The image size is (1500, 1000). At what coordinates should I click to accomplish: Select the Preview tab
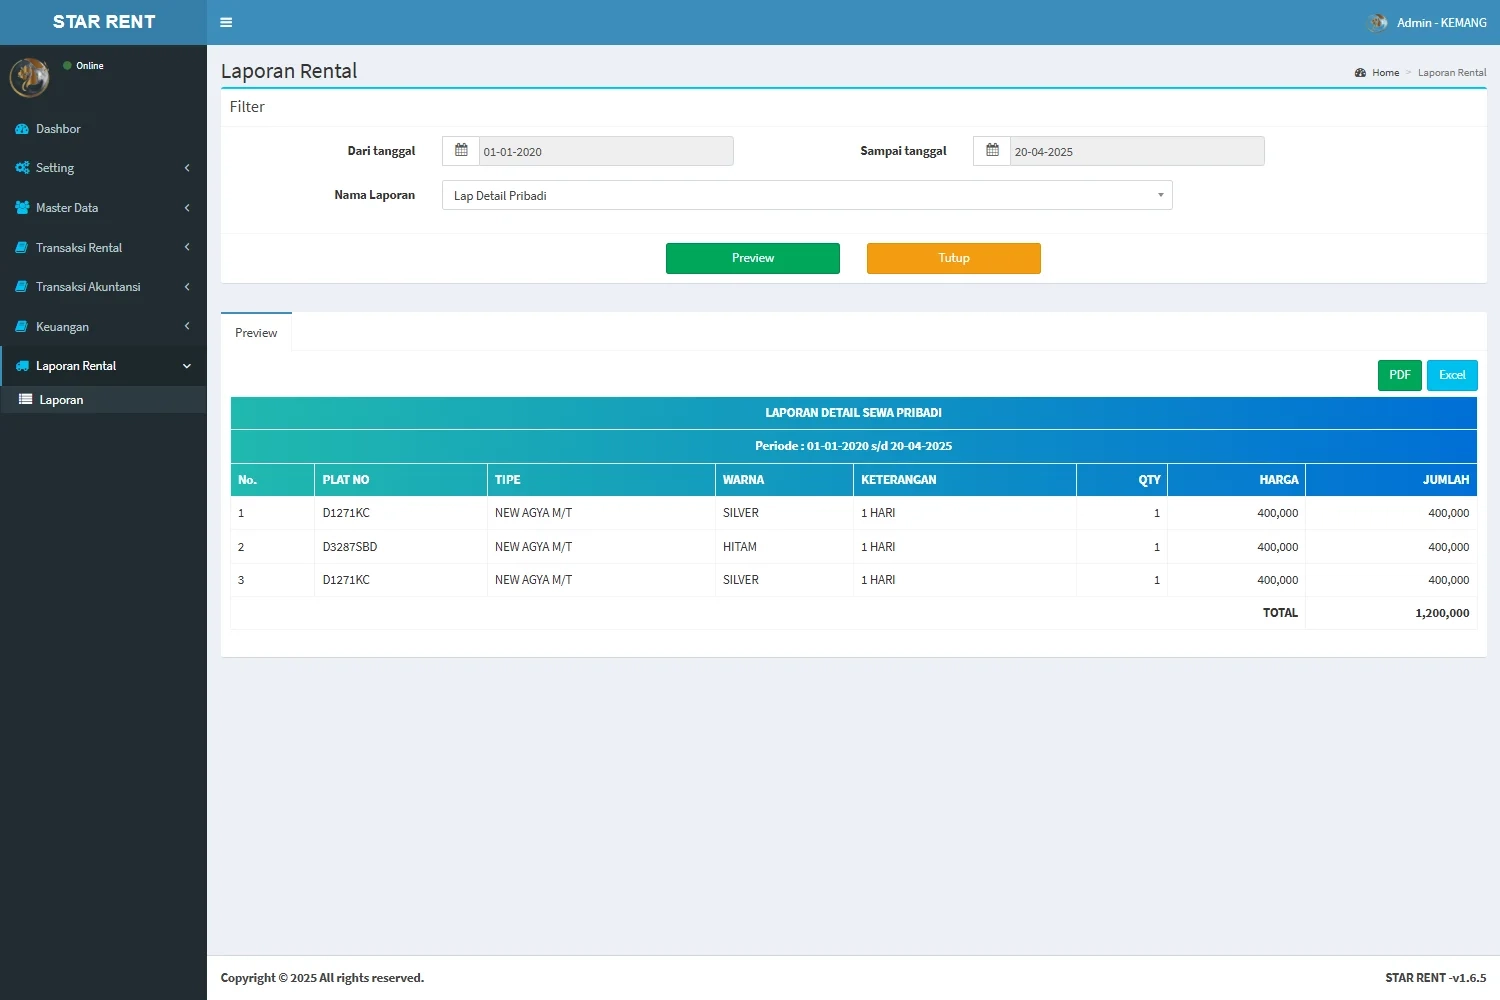point(256,333)
